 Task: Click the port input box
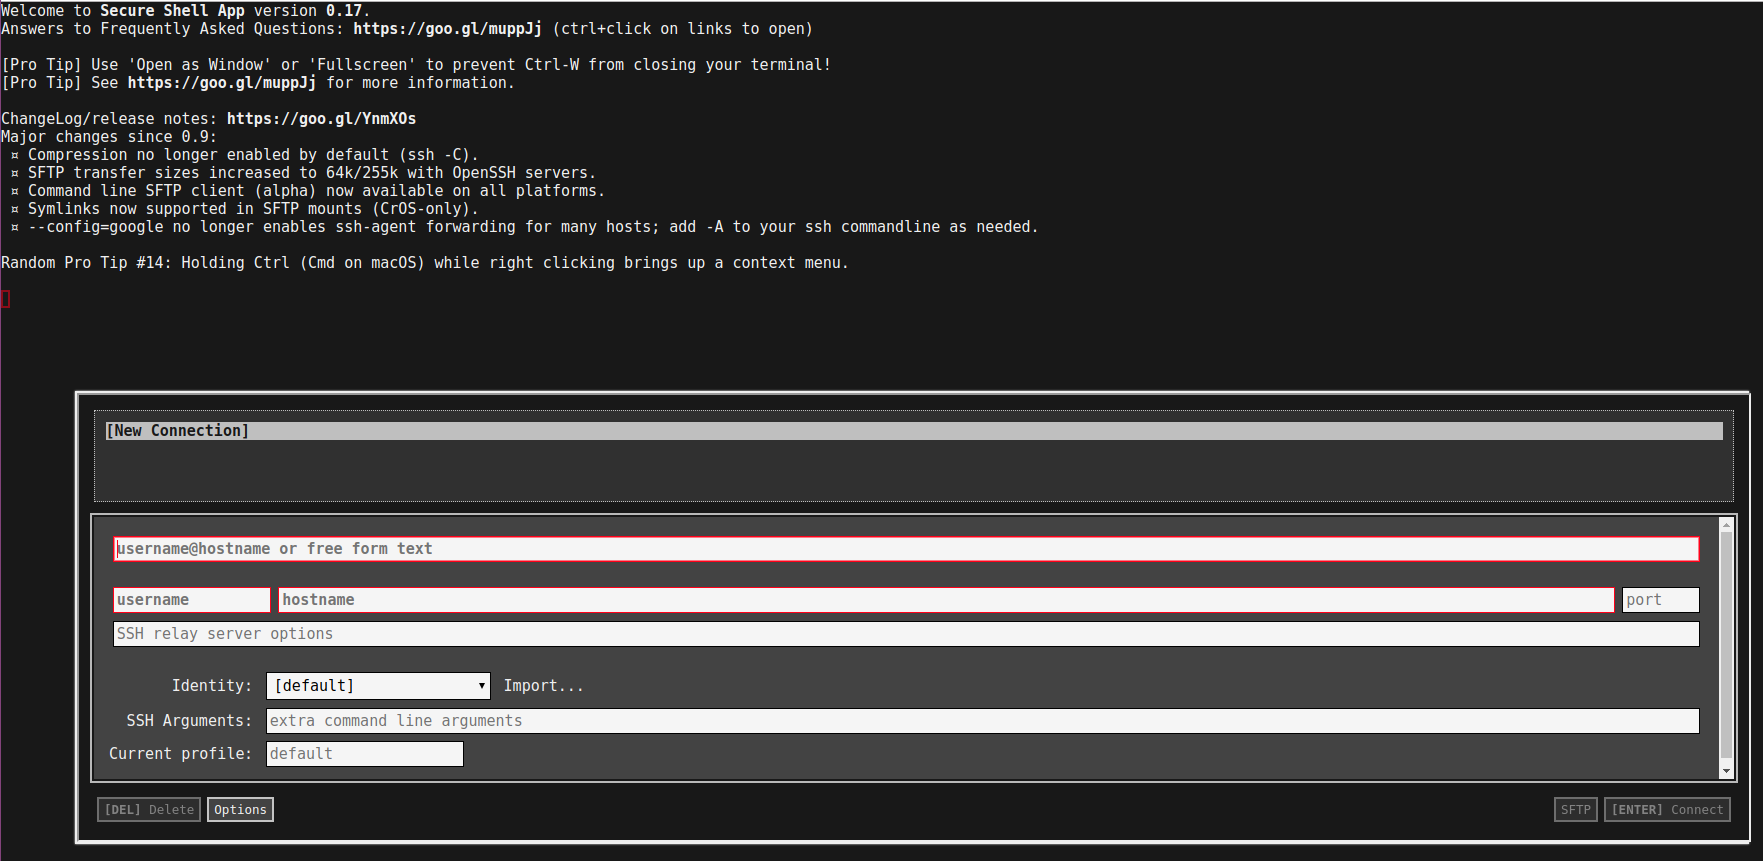click(x=1660, y=600)
